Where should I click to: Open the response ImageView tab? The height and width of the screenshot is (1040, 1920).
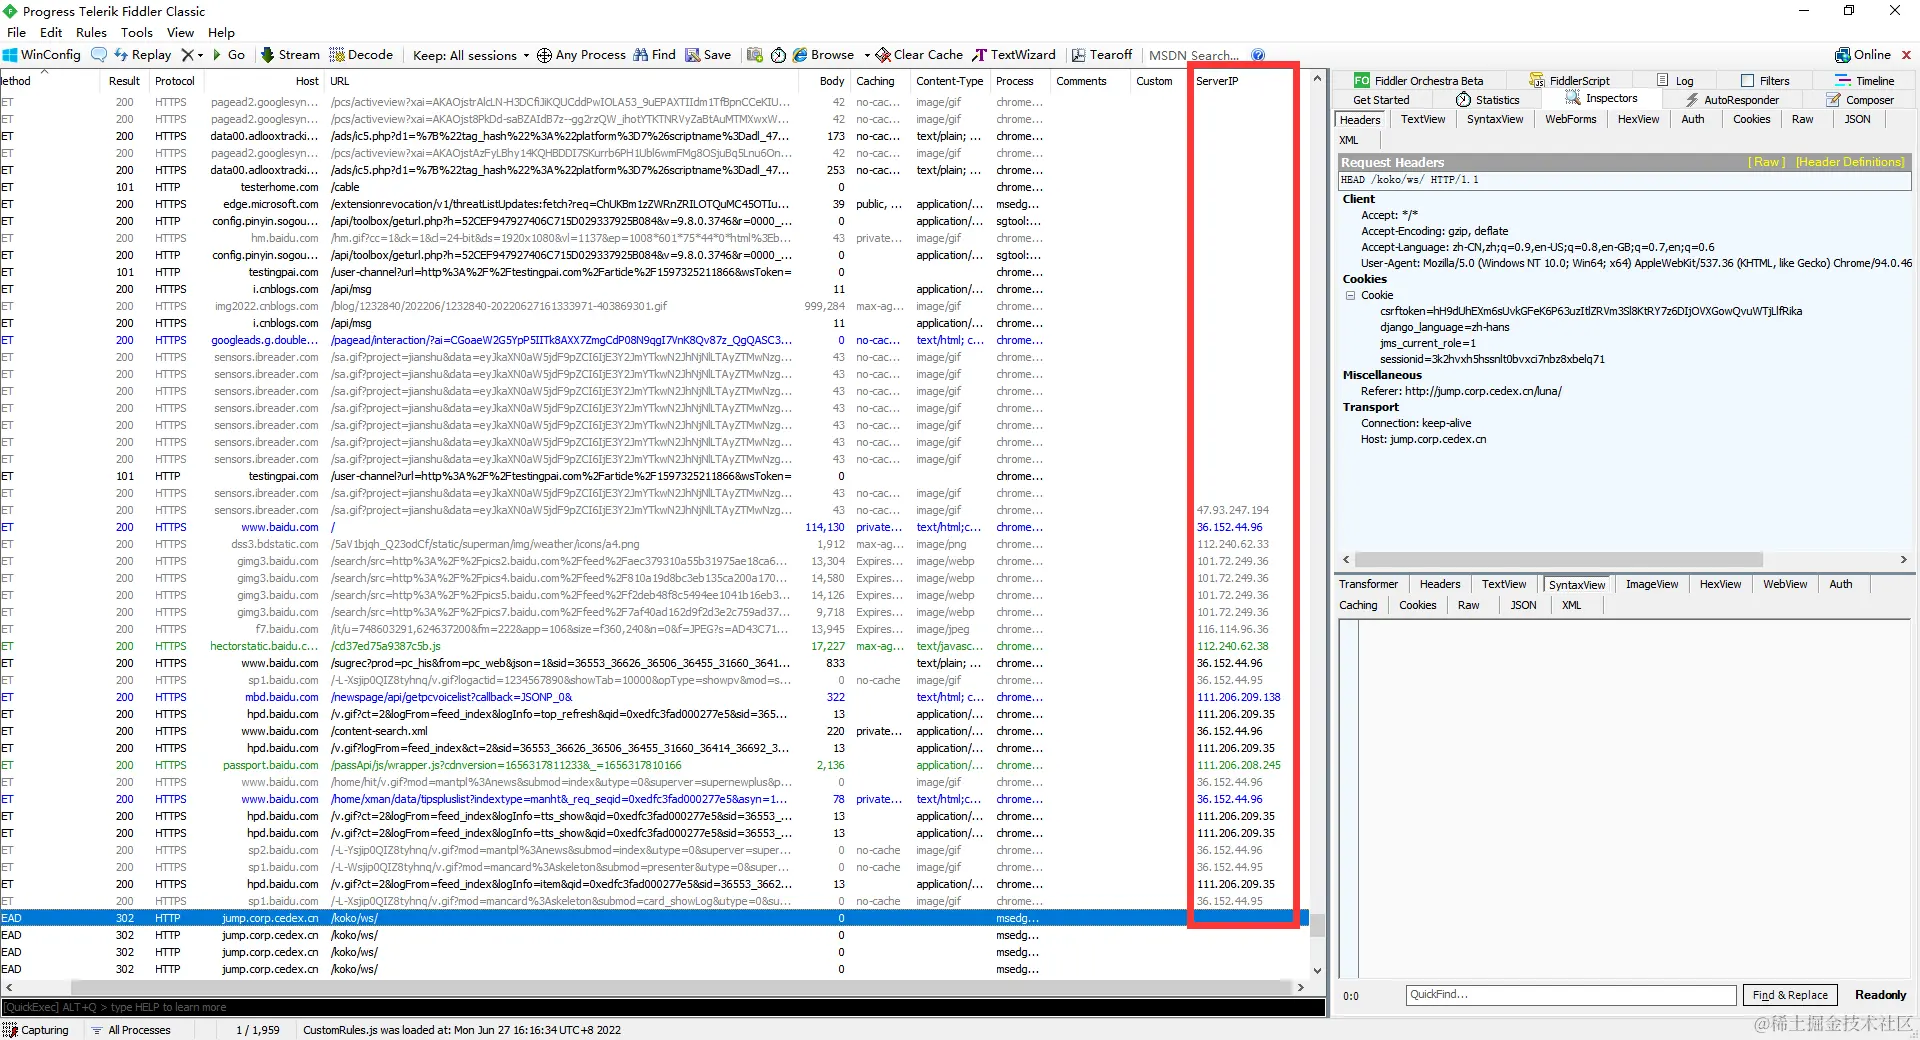coord(1652,584)
